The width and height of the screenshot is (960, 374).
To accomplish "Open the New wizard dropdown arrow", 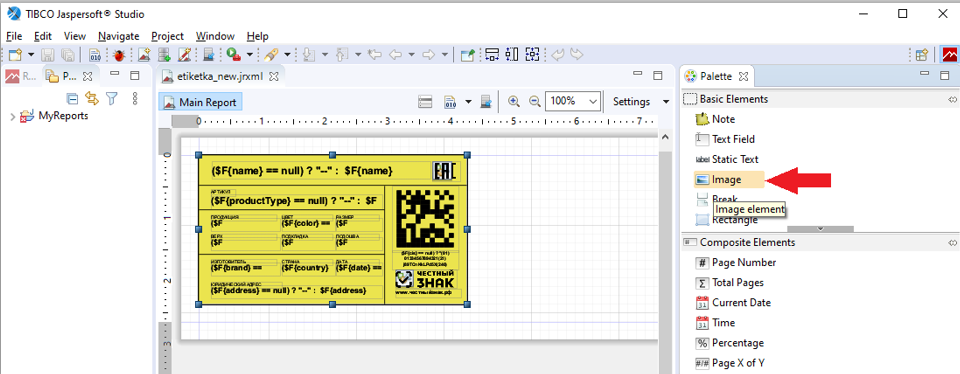I will click(x=31, y=55).
